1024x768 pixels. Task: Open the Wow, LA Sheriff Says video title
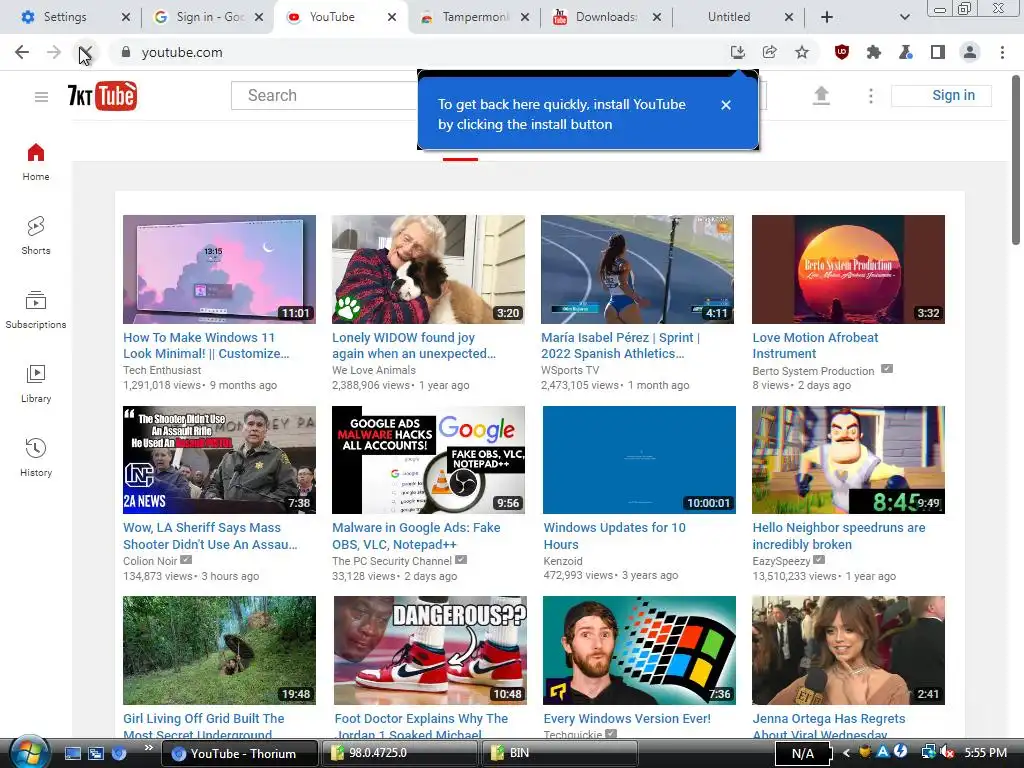(x=210, y=536)
